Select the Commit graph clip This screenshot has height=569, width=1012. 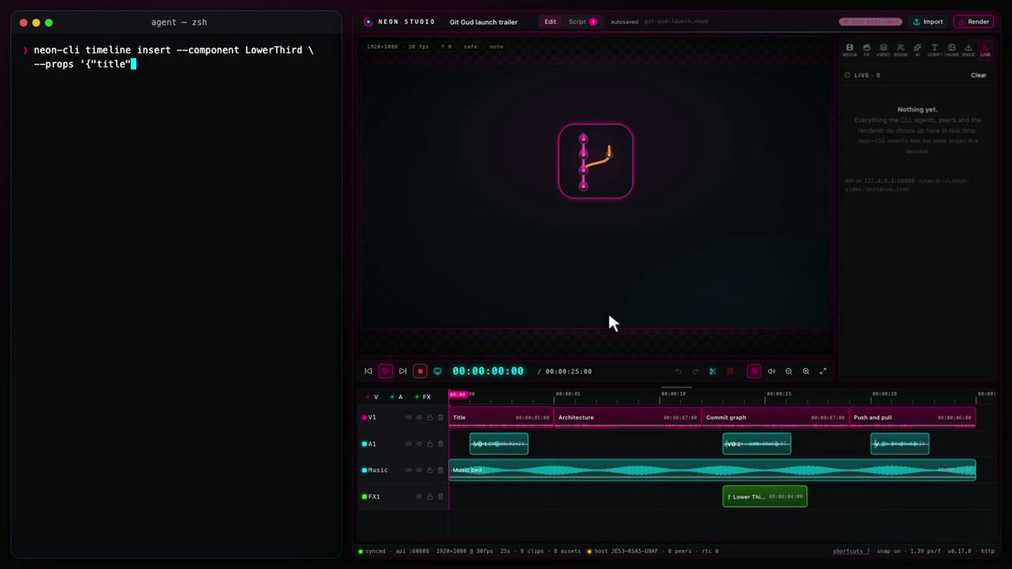[x=775, y=417]
